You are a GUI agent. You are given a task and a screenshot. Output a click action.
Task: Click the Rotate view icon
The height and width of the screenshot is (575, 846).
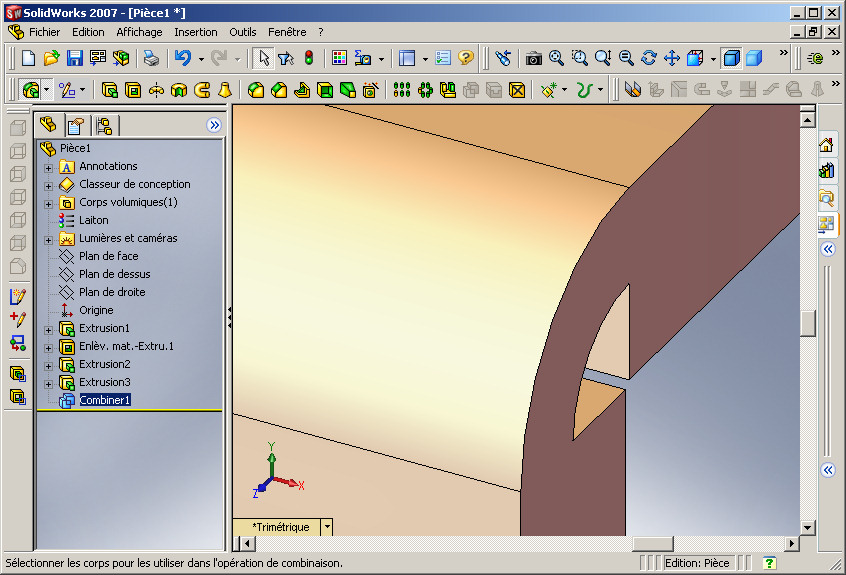point(649,58)
